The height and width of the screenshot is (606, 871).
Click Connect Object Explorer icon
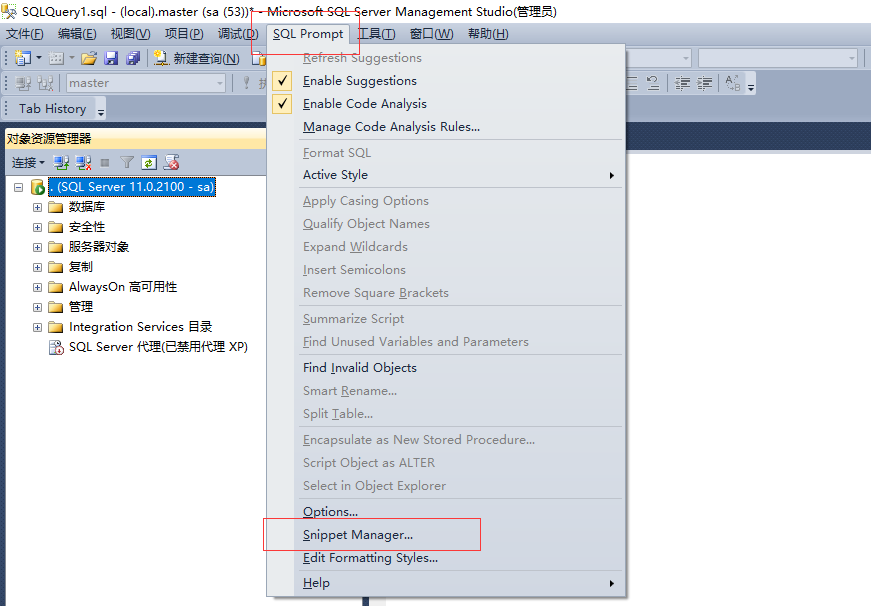pyautogui.click(x=61, y=163)
